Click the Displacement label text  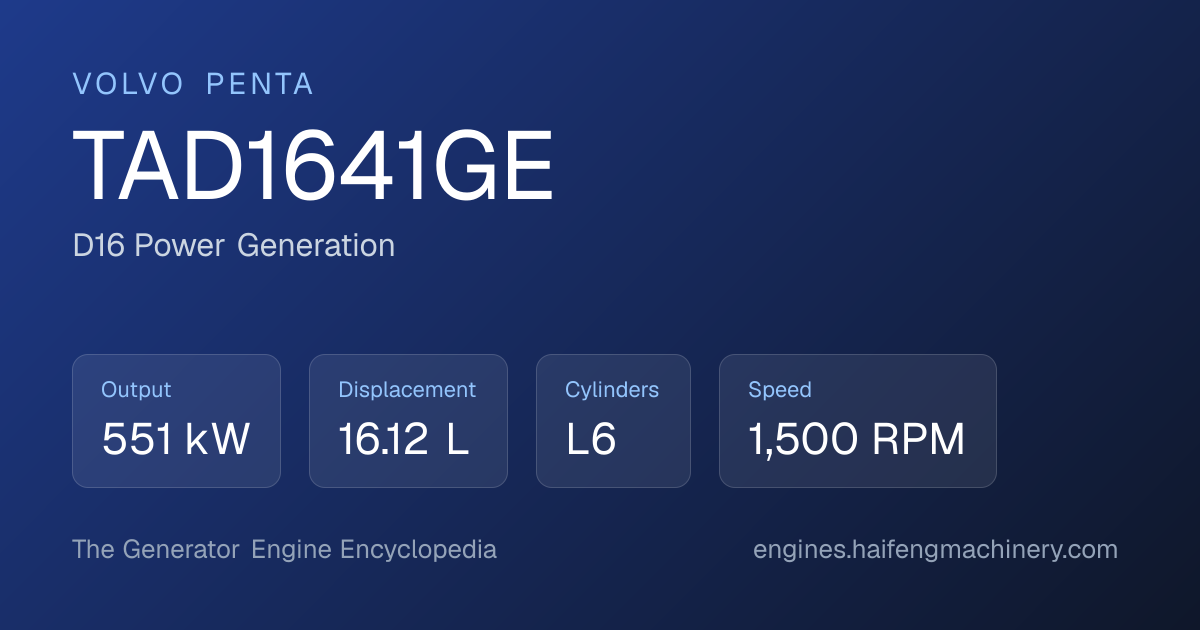click(x=407, y=390)
